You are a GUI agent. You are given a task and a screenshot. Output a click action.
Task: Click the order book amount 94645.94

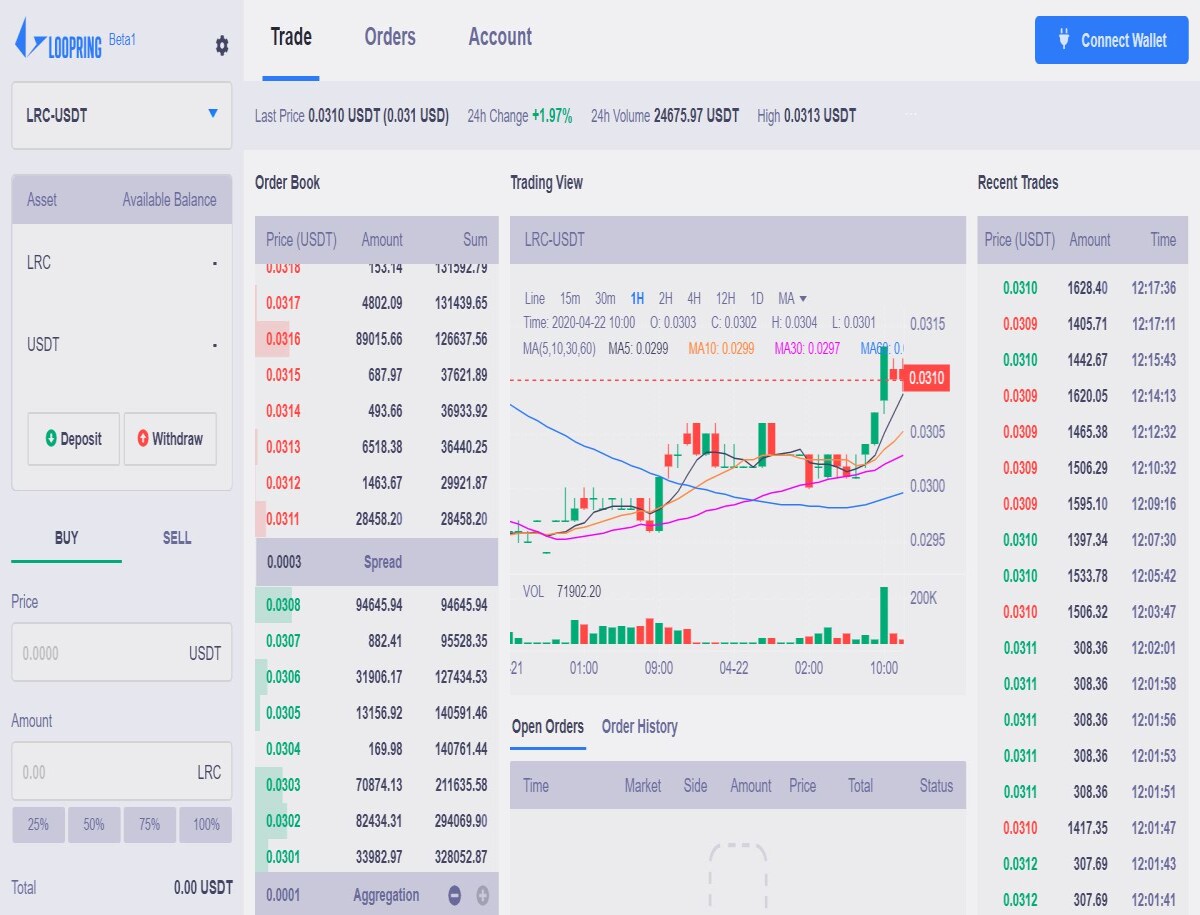pos(379,605)
